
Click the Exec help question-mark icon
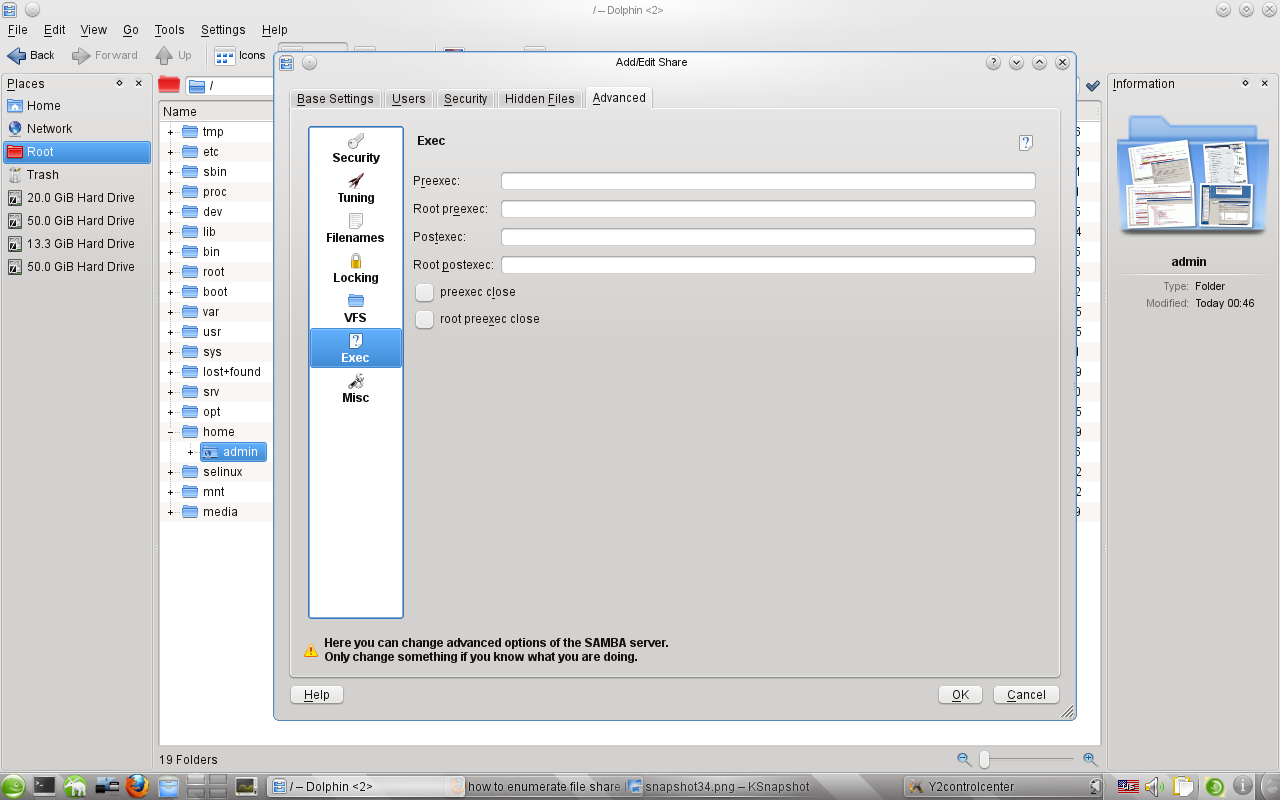click(1026, 143)
